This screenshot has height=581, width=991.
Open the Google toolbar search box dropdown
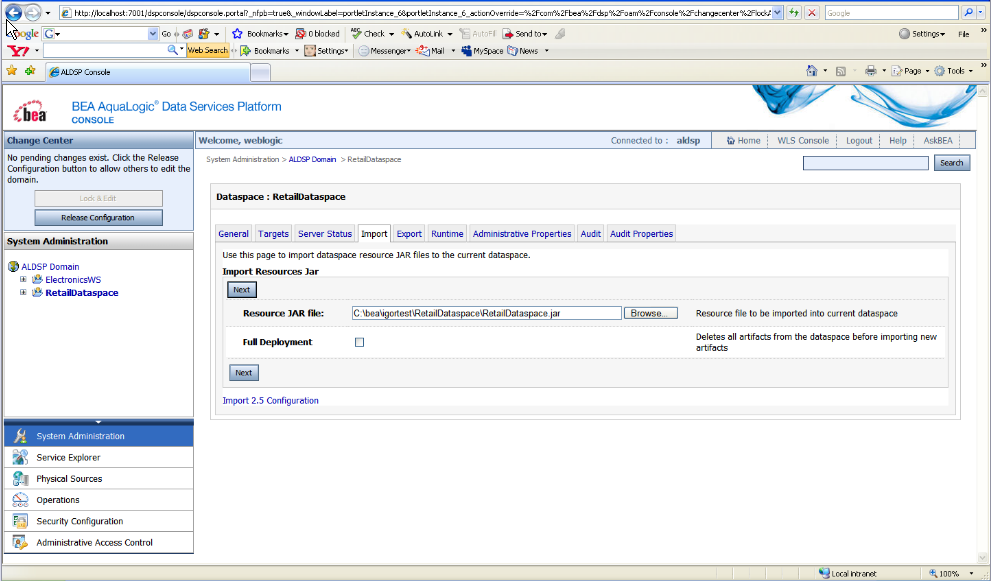153,34
